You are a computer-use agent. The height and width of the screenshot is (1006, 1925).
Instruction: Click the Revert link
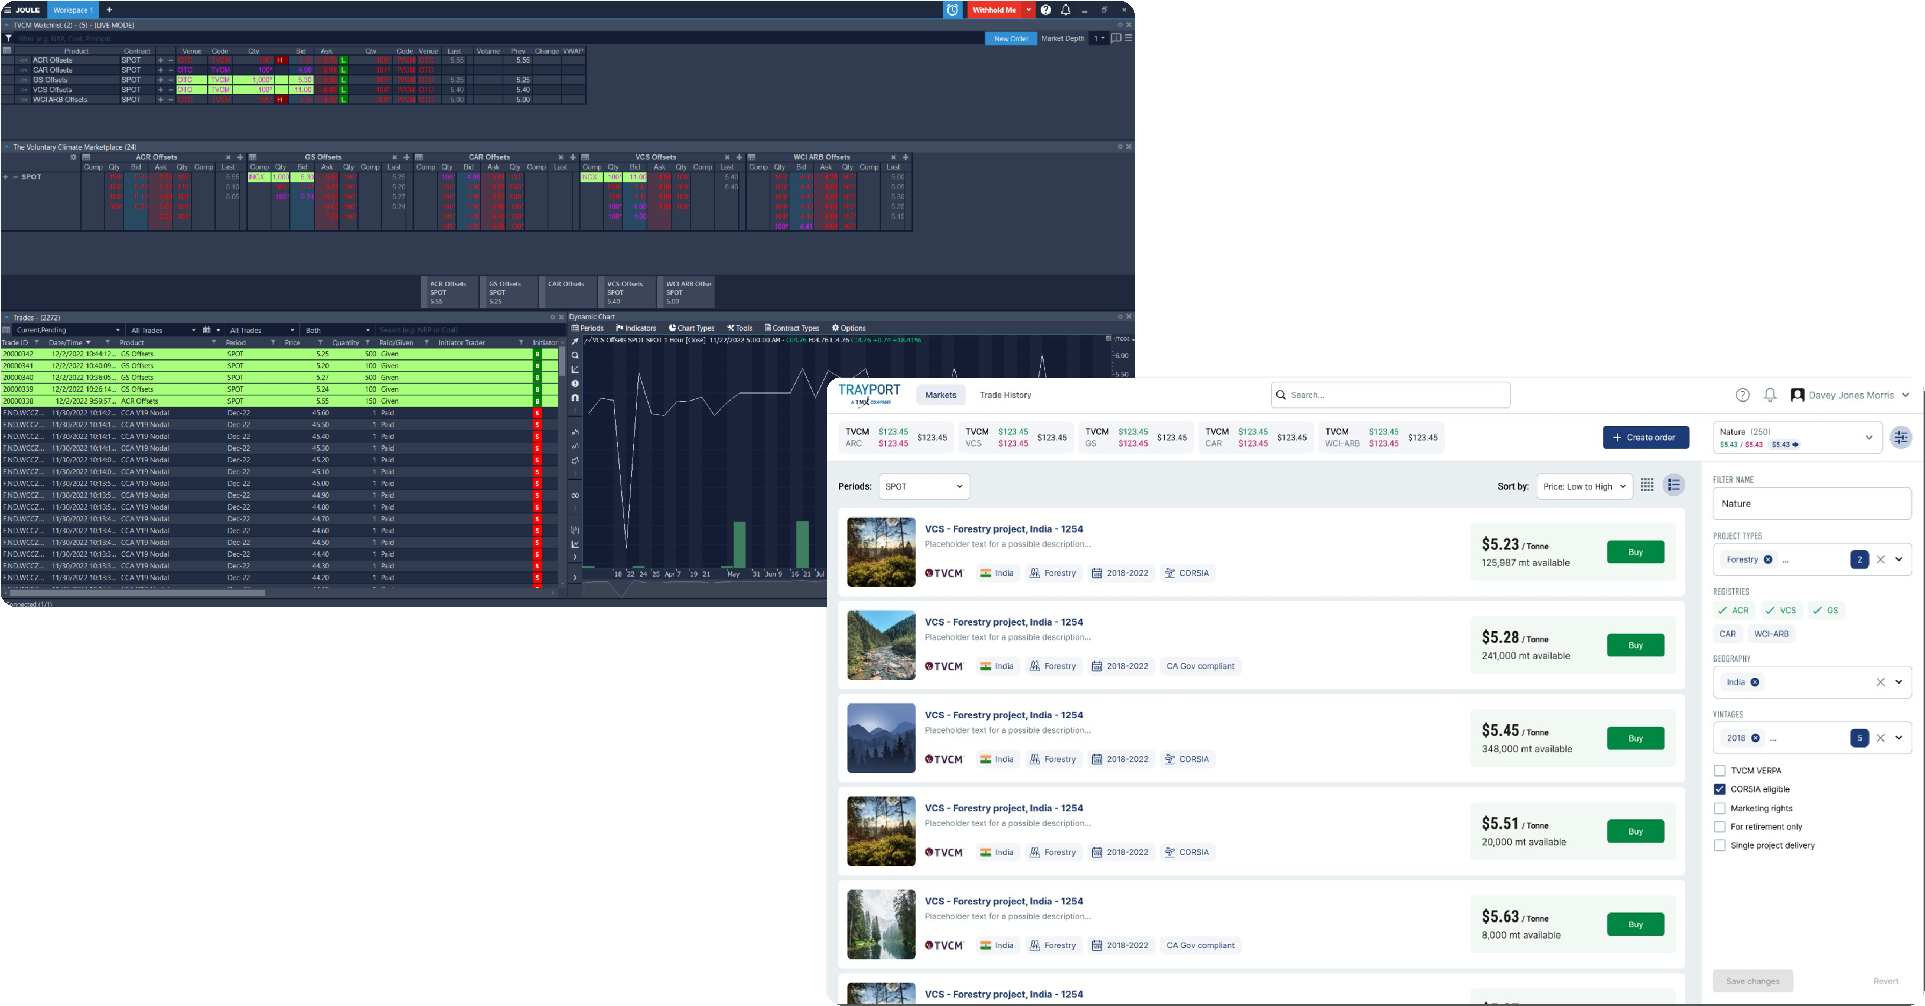[1886, 981]
